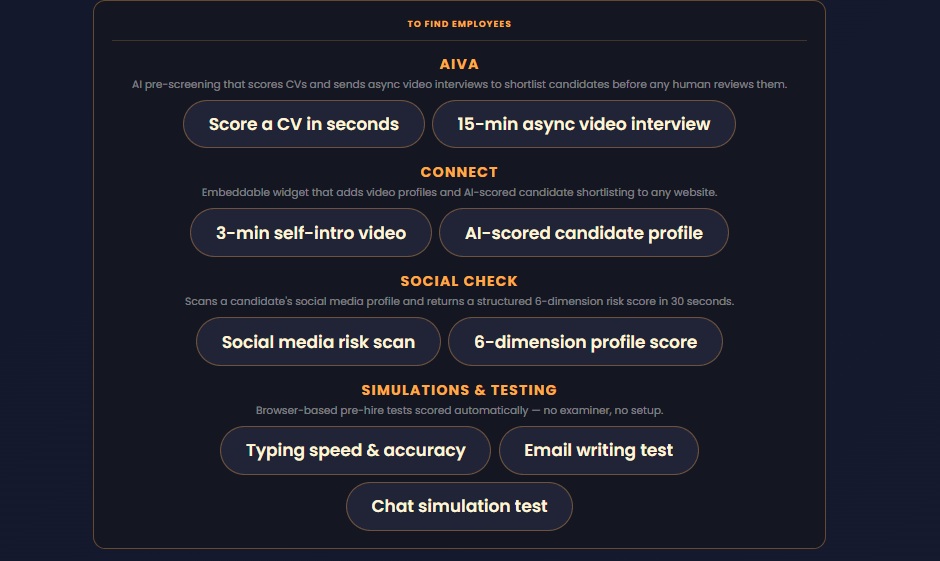
Task: Choose AI-scored candidate profile
Action: point(583,233)
